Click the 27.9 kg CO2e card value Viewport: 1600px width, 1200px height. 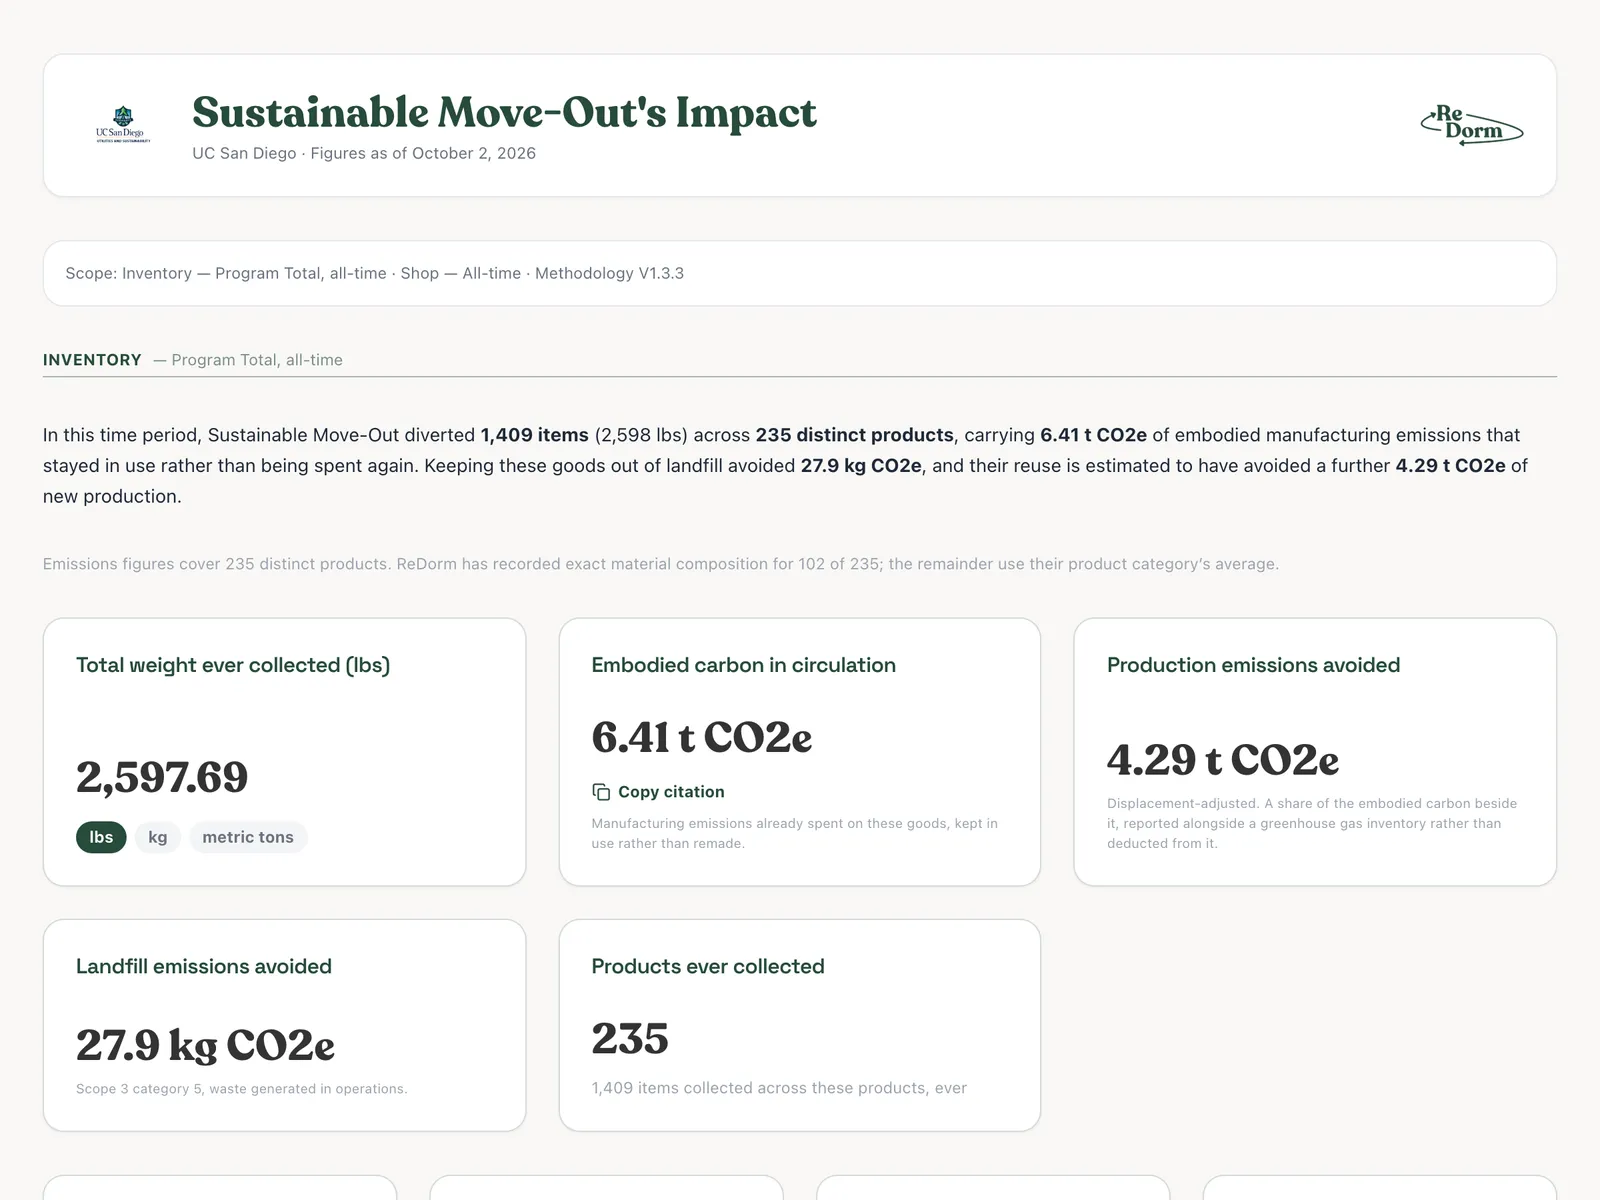[205, 1045]
